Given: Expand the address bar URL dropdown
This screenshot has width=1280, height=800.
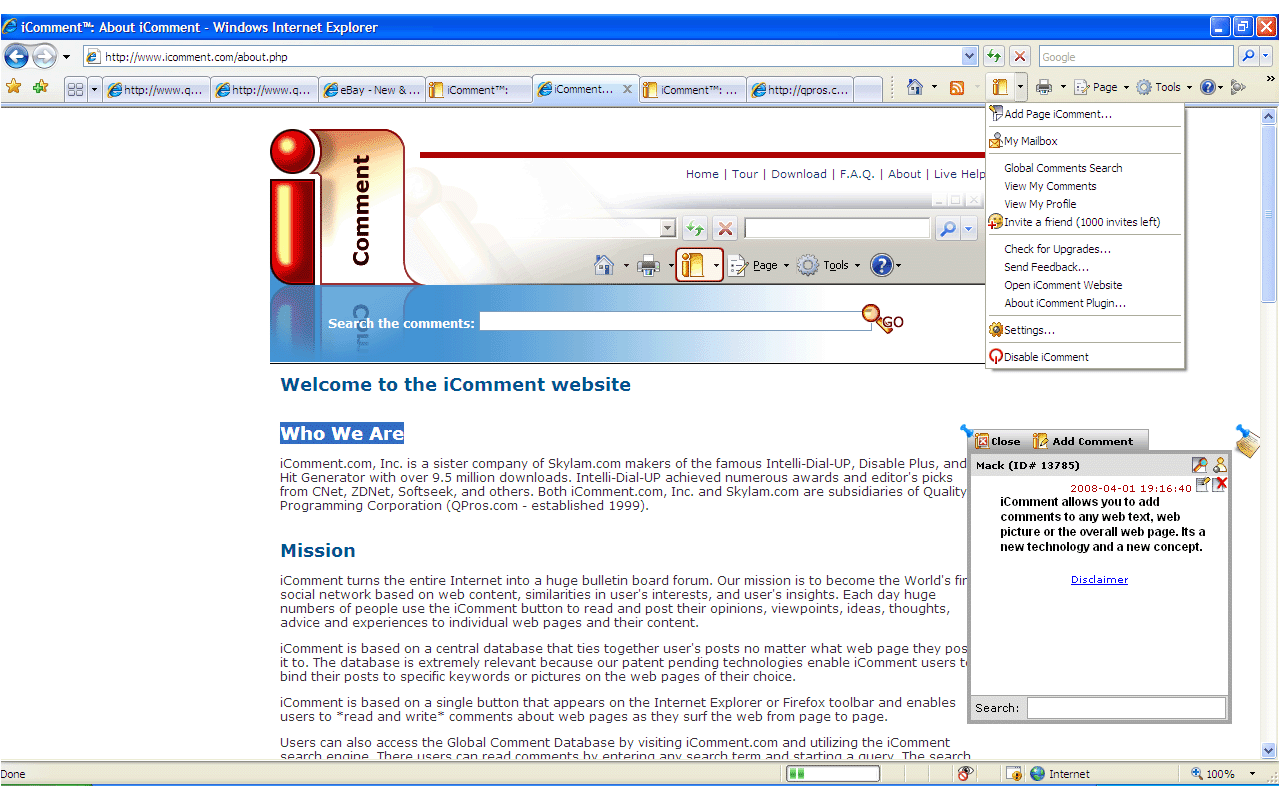Looking at the screenshot, I should [969, 57].
